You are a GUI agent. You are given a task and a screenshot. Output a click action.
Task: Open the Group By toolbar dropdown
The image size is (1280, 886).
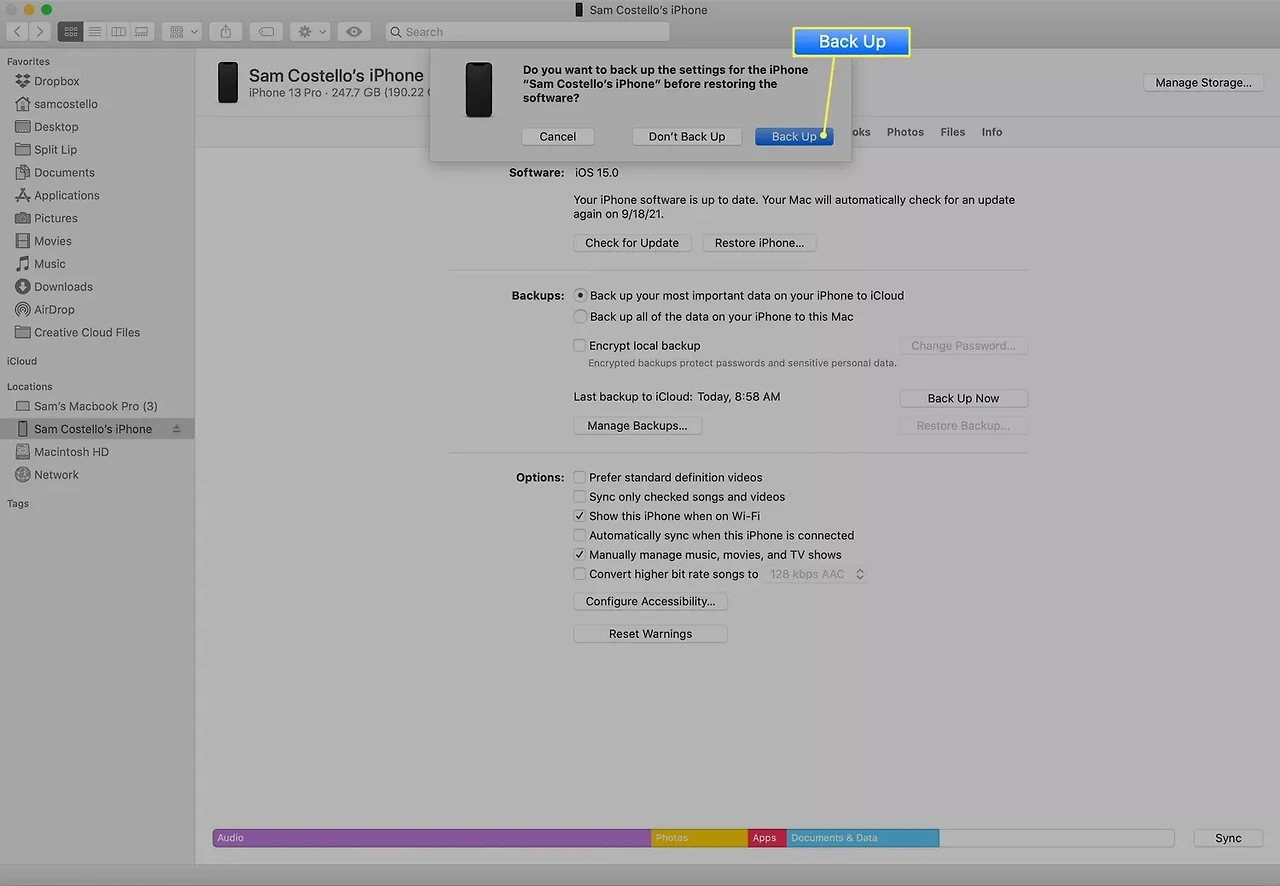182,32
